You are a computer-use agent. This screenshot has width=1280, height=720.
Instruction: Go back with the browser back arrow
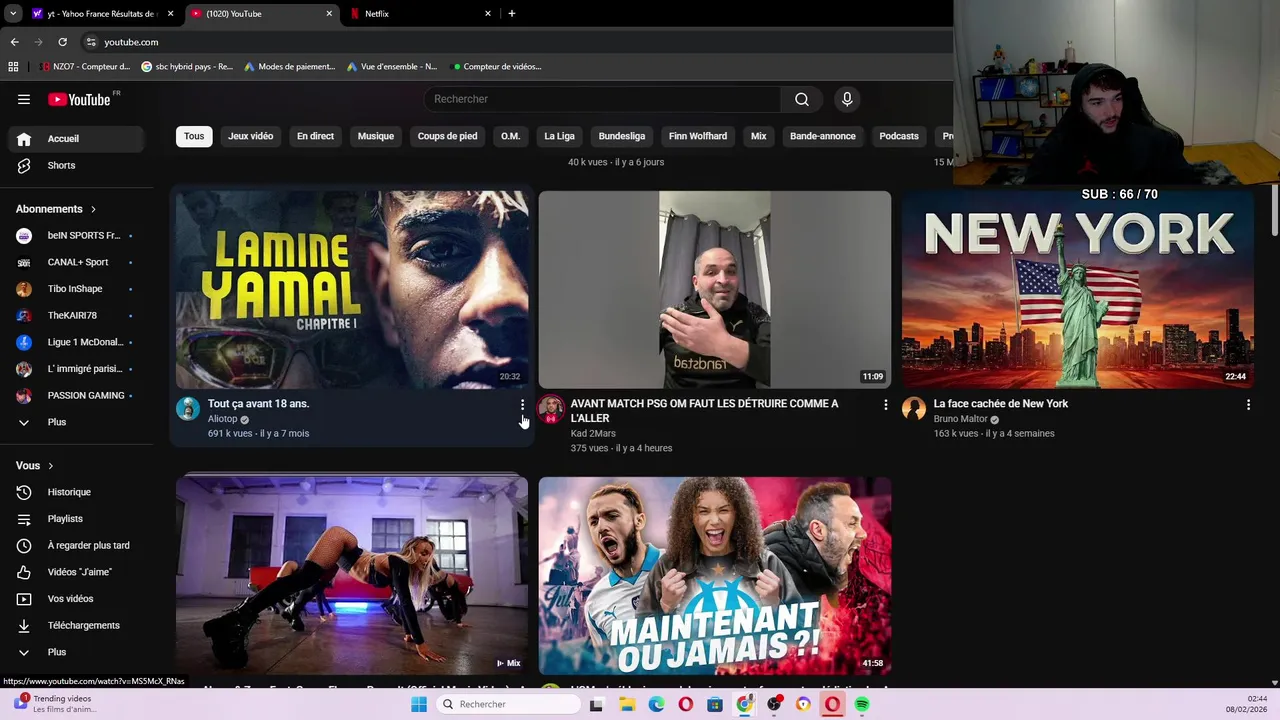tap(14, 42)
